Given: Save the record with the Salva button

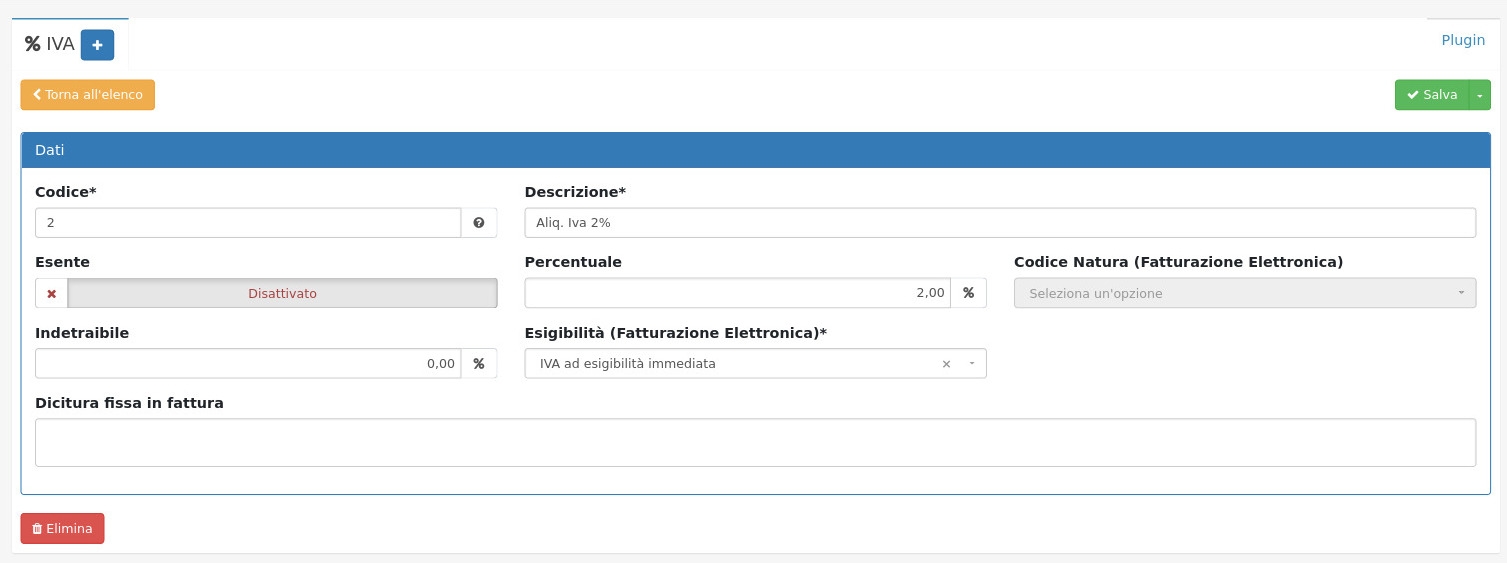Looking at the screenshot, I should click(x=1431, y=95).
